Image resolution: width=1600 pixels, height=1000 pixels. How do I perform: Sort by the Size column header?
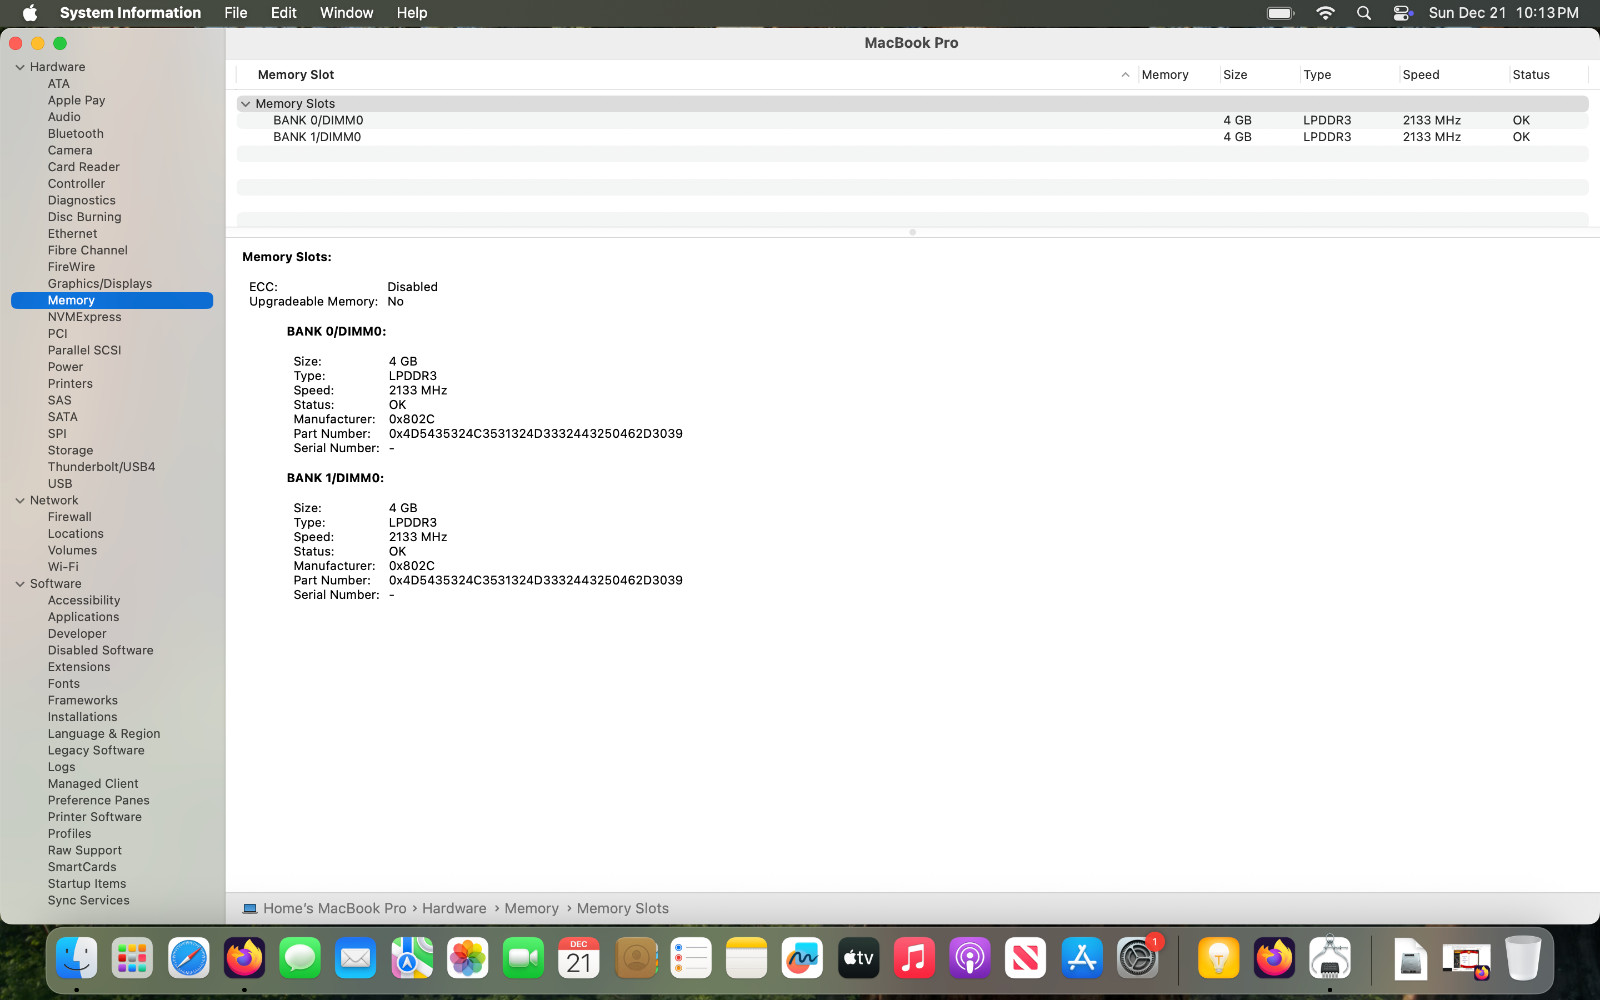click(x=1258, y=75)
